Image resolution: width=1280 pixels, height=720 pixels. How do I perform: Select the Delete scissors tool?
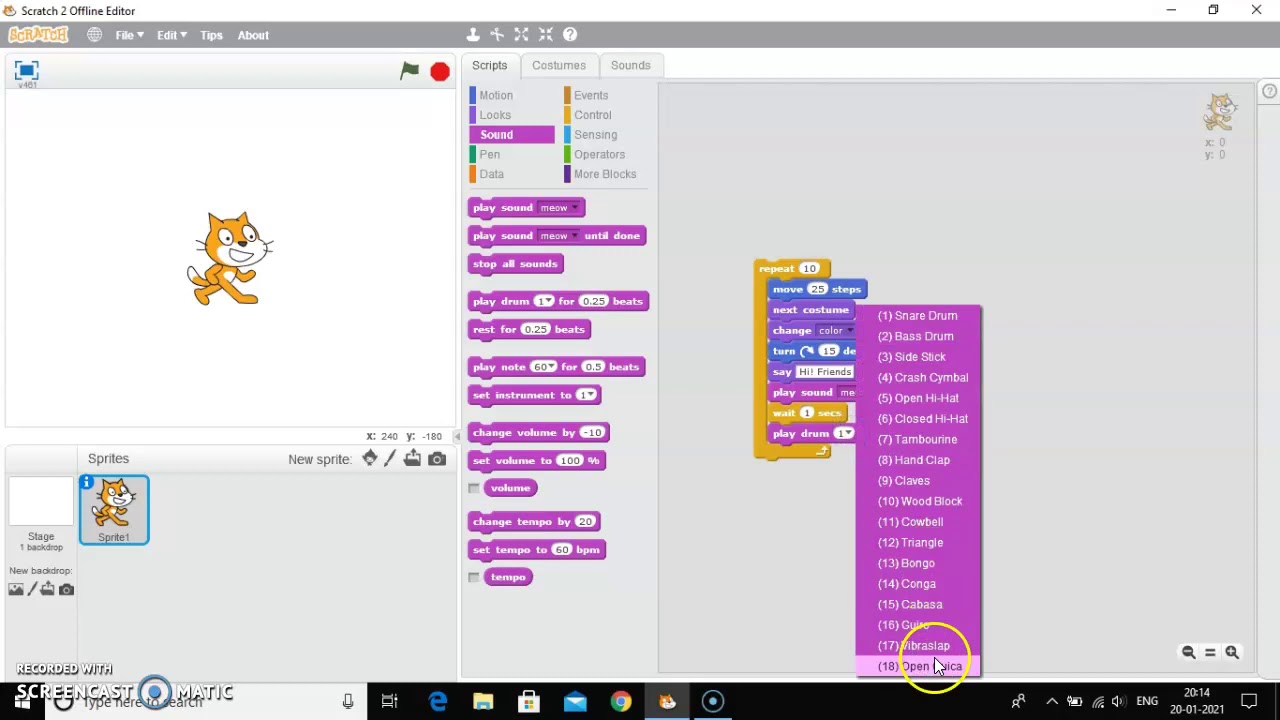[x=497, y=35]
